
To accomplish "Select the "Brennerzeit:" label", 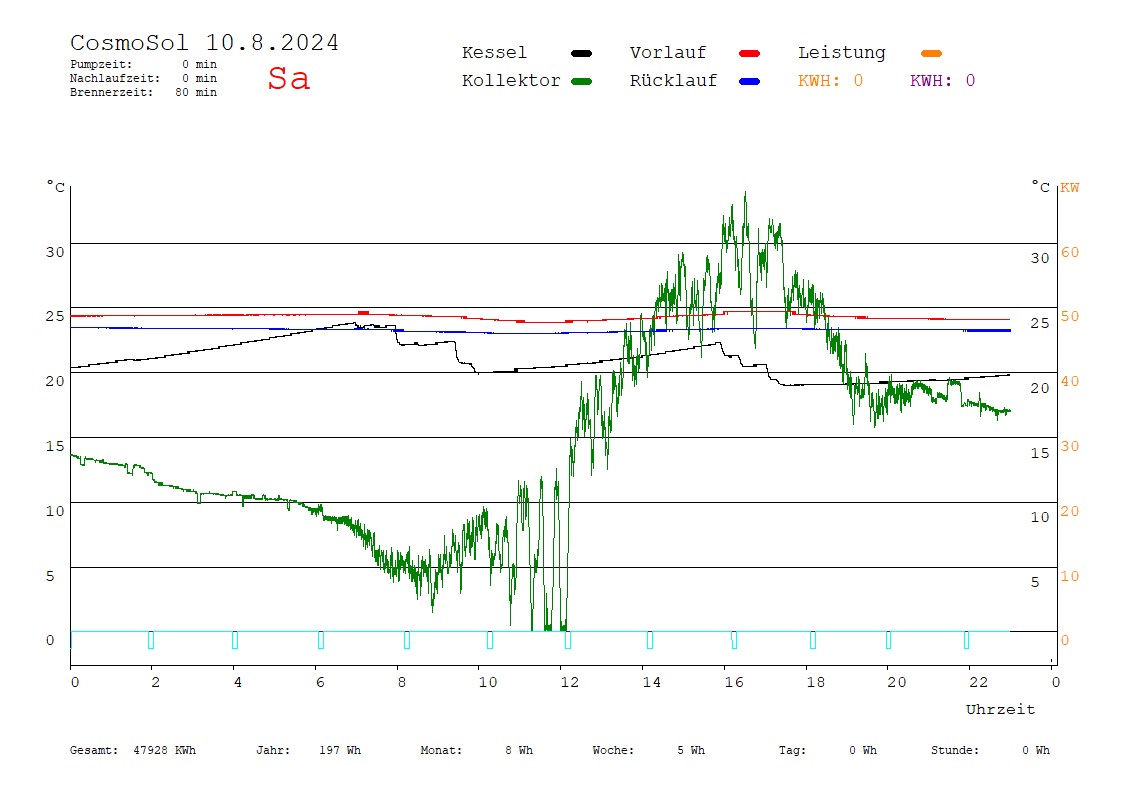I will [111, 92].
